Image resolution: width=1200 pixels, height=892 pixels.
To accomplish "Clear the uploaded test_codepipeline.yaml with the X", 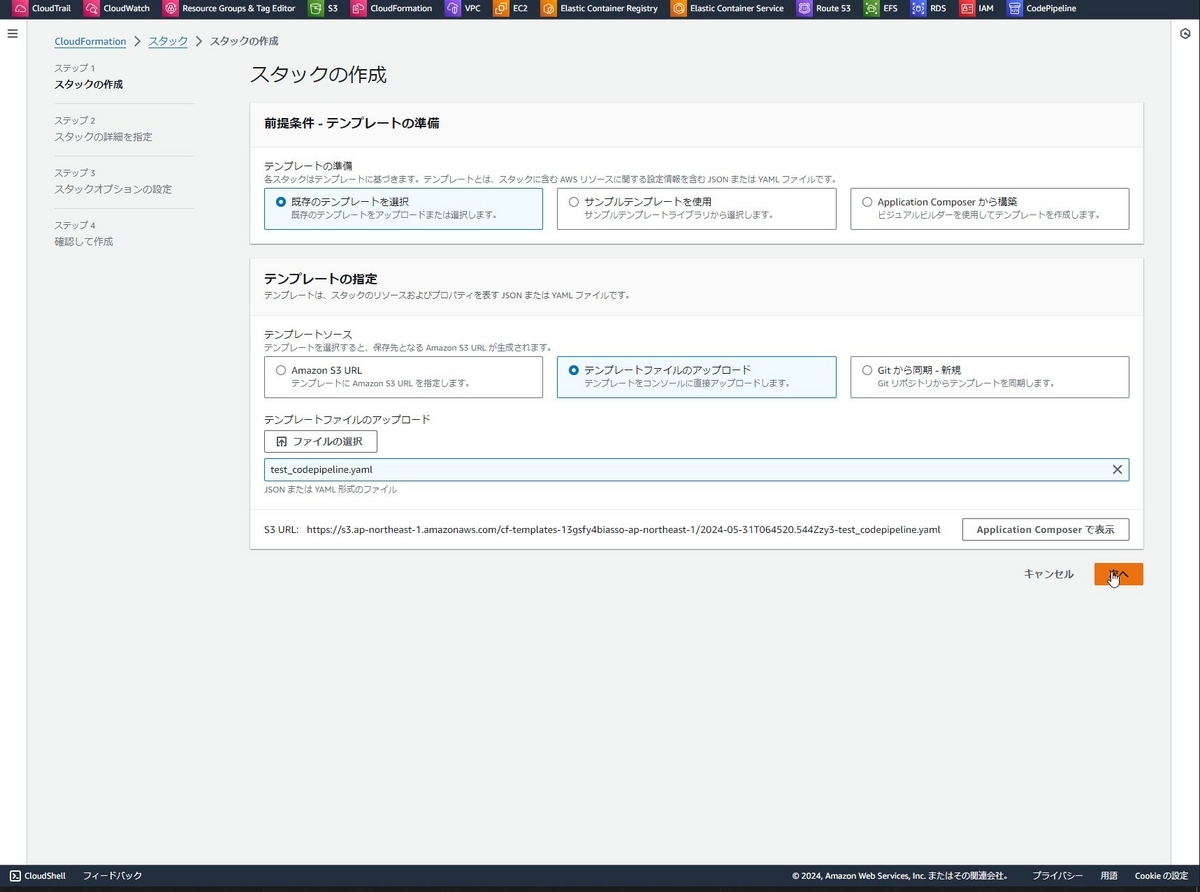I will coord(1117,469).
